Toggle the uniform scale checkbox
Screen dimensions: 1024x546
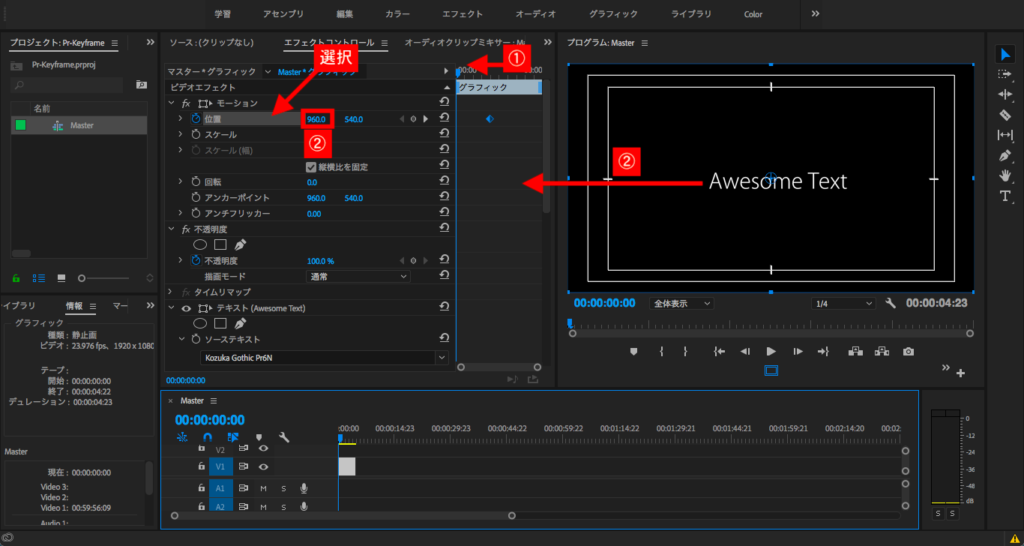[311, 166]
